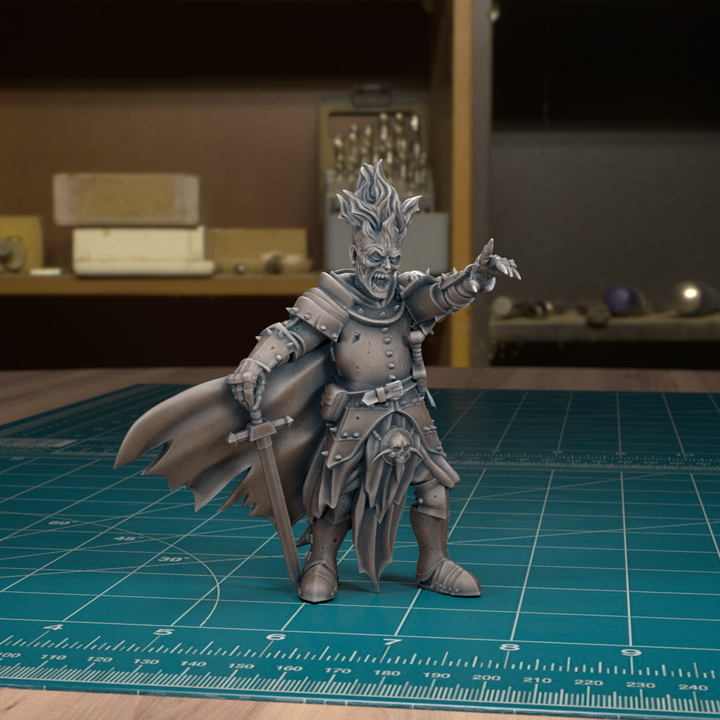Select the sword's crossguard
The height and width of the screenshot is (720, 720).
pos(259,430)
